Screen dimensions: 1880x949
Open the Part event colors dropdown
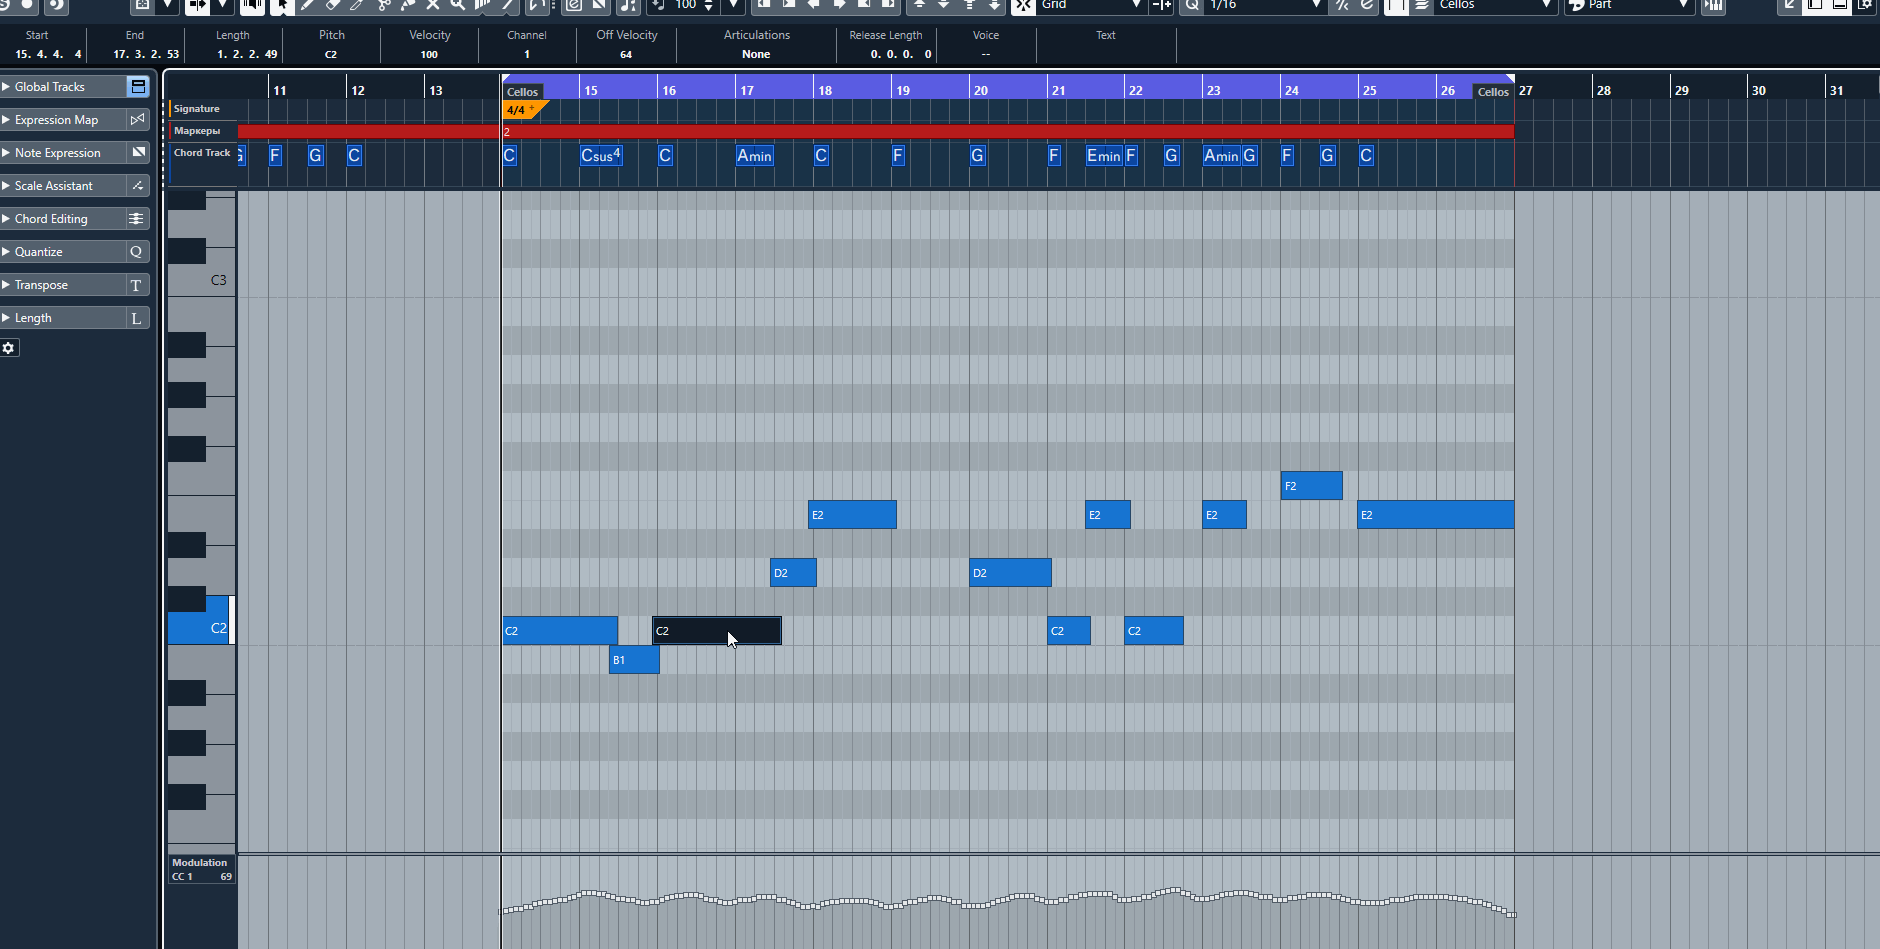click(1629, 5)
